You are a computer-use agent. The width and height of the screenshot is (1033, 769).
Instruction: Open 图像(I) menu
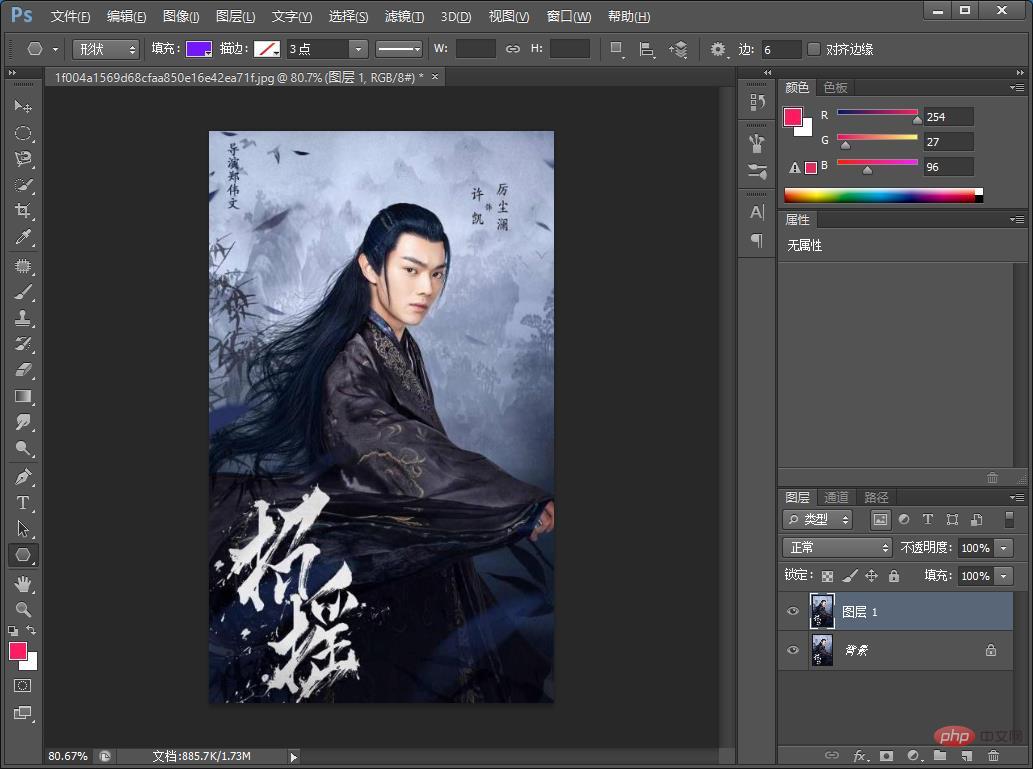pyautogui.click(x=181, y=16)
